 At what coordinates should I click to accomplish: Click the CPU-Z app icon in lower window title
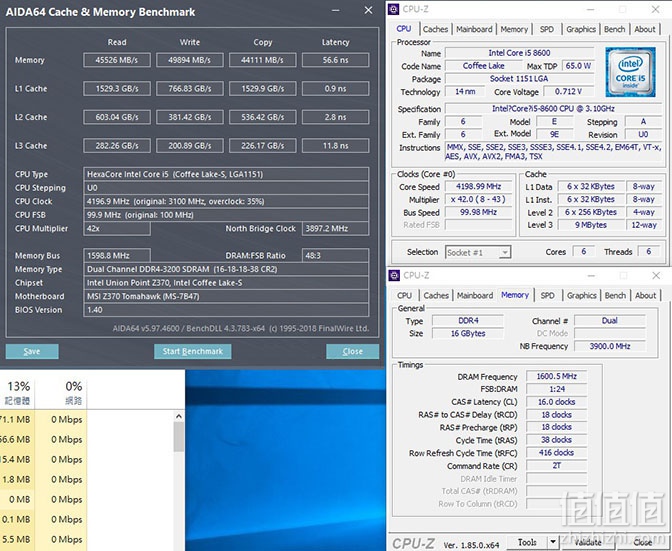click(x=394, y=276)
